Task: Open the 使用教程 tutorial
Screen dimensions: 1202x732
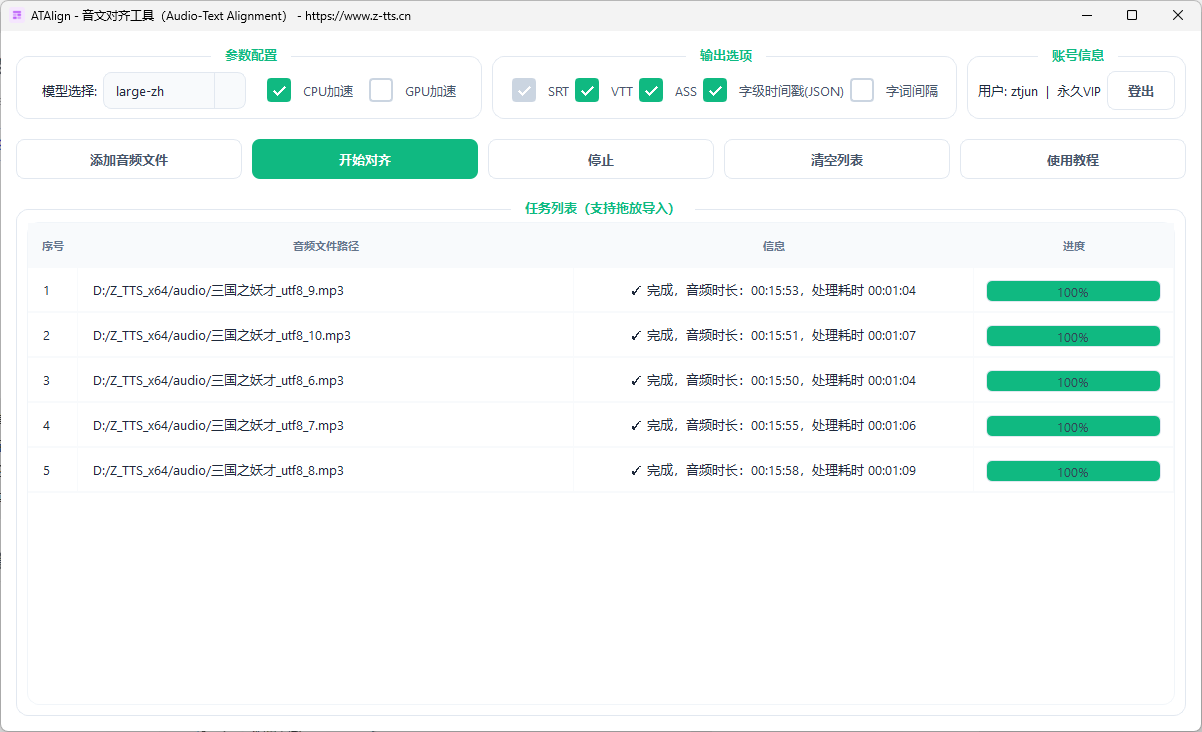Action: [x=1073, y=159]
